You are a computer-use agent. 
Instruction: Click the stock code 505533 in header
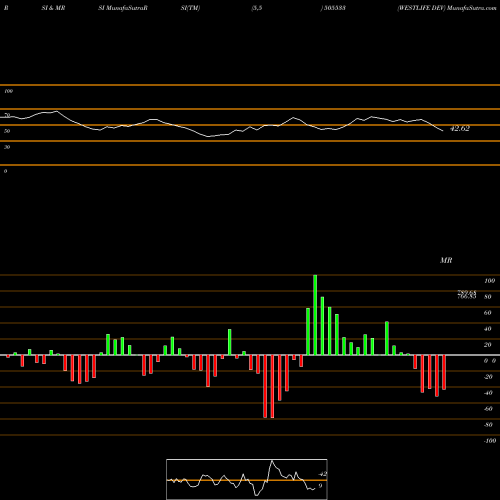(334, 8)
